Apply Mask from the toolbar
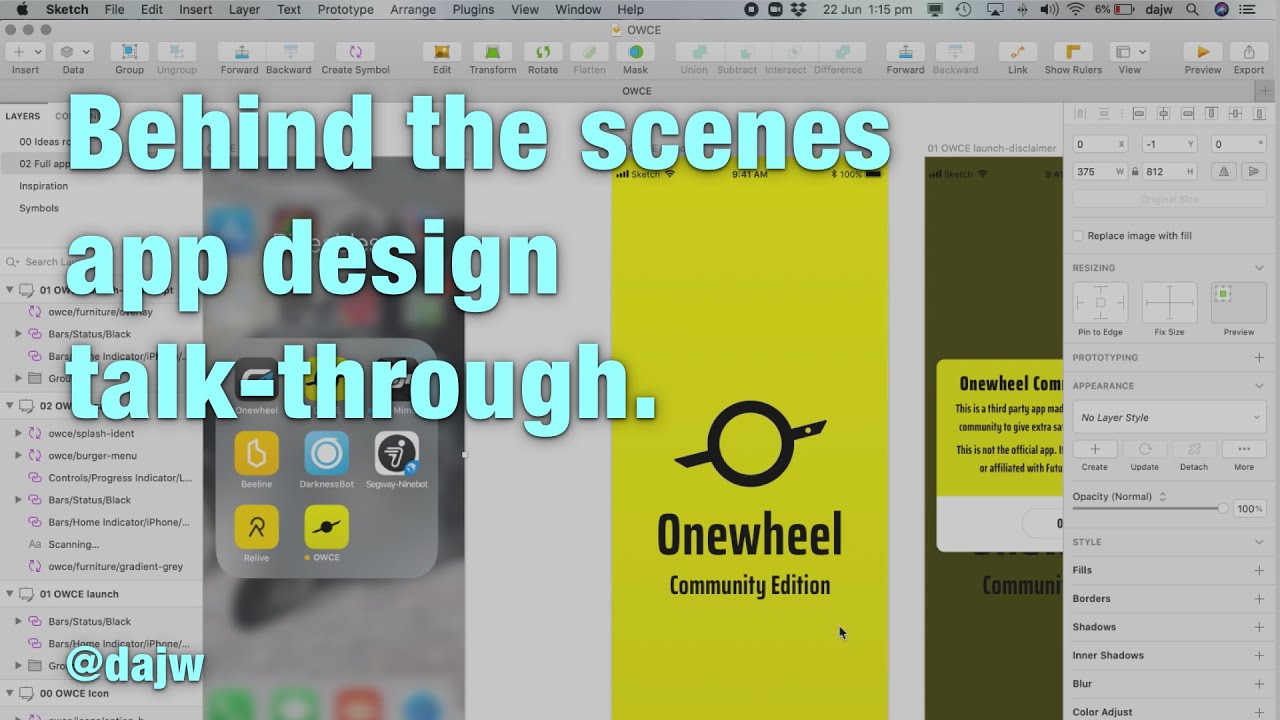The image size is (1280, 720). click(635, 52)
